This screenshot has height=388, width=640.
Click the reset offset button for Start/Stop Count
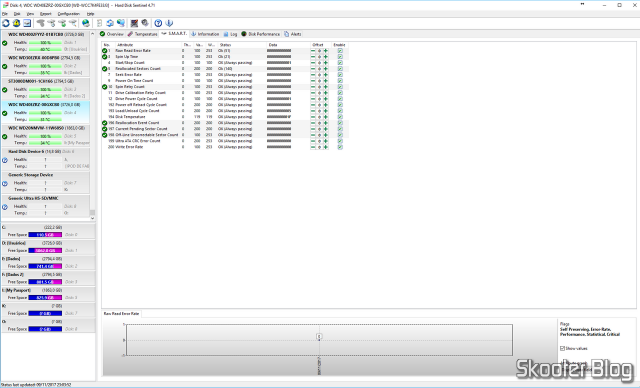[319, 63]
